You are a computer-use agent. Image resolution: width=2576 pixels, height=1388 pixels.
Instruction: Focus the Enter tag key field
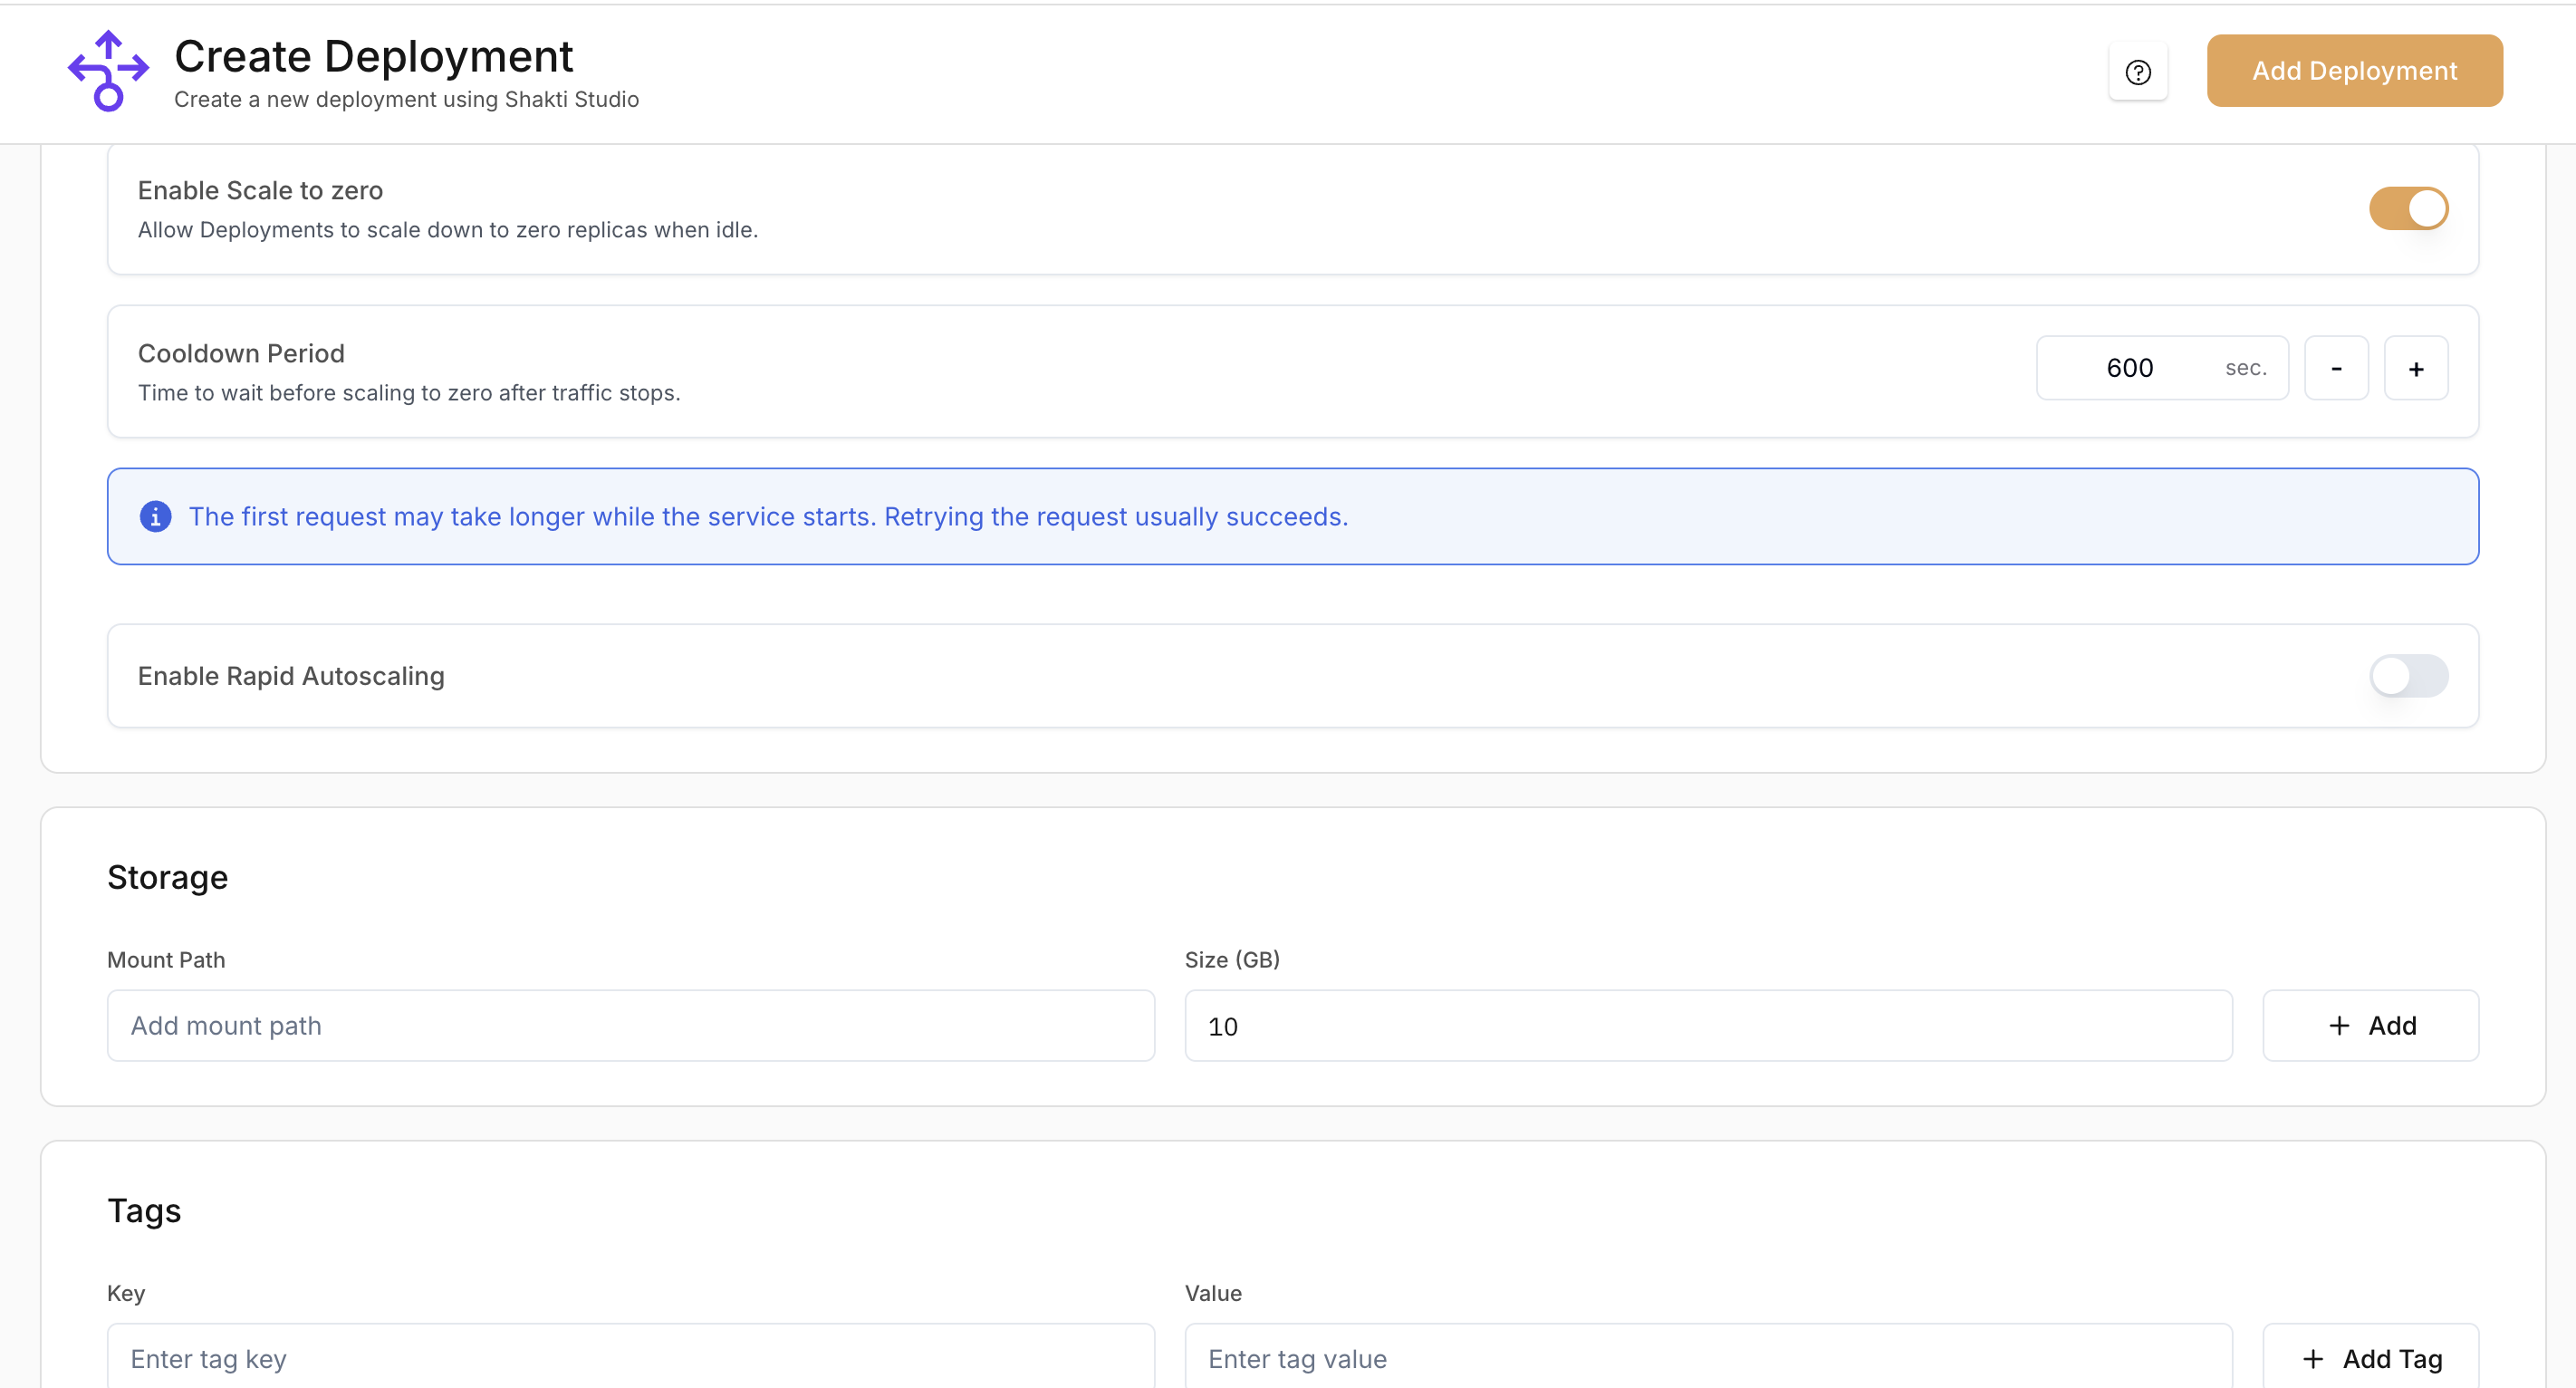point(630,1359)
